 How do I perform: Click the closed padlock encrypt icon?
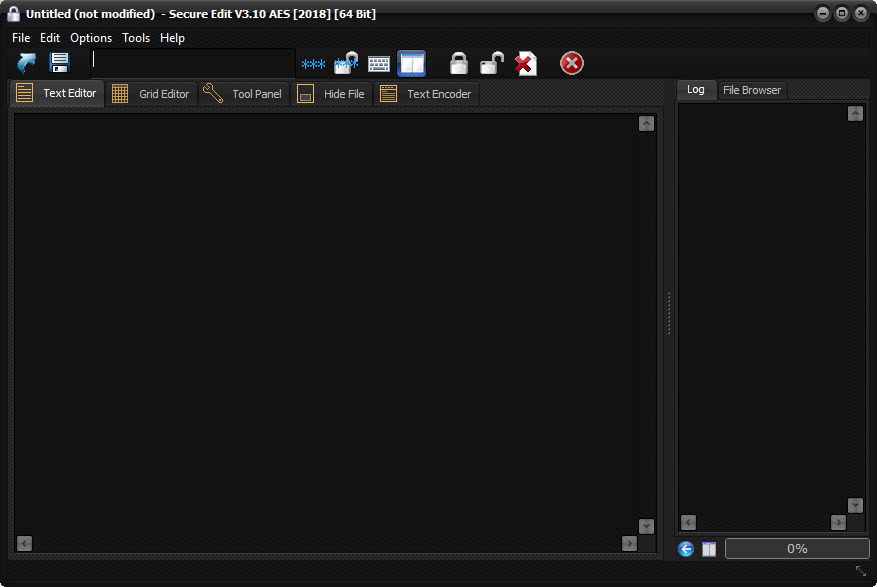point(459,63)
